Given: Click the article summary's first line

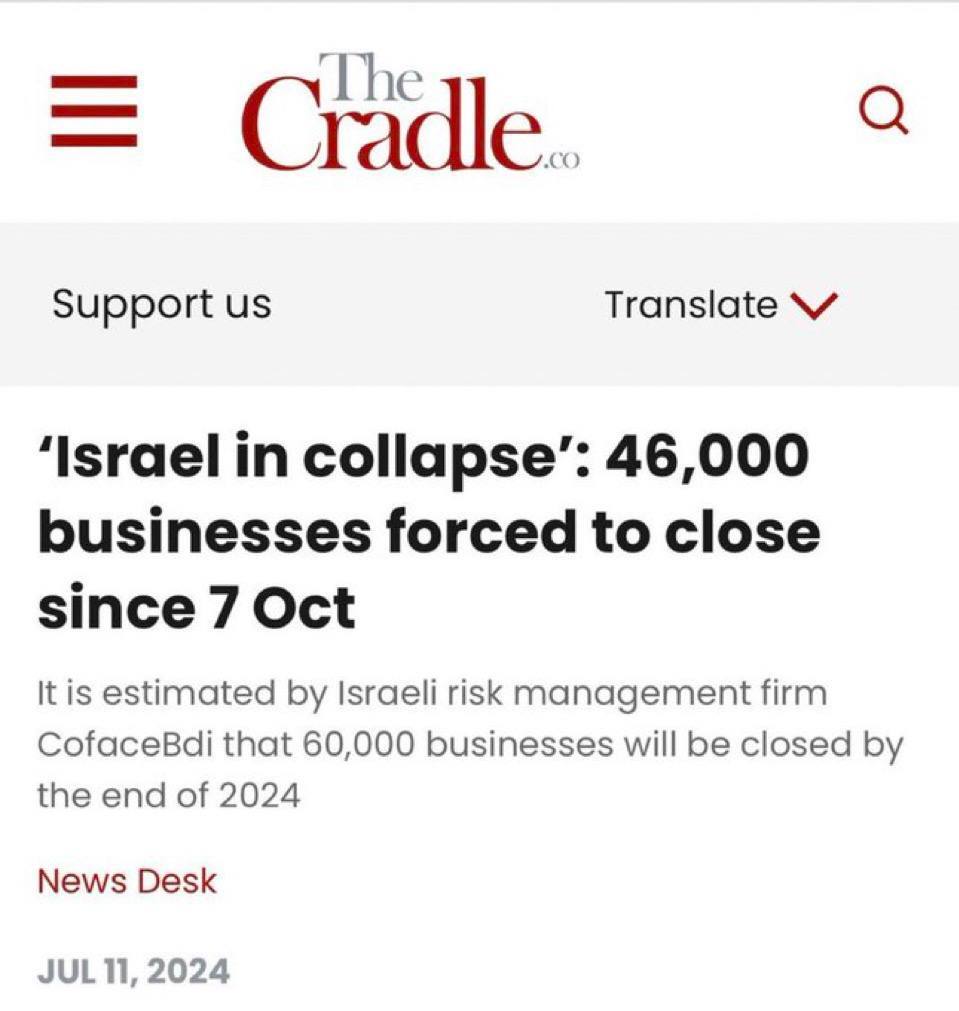Looking at the screenshot, I should click(x=432, y=693).
